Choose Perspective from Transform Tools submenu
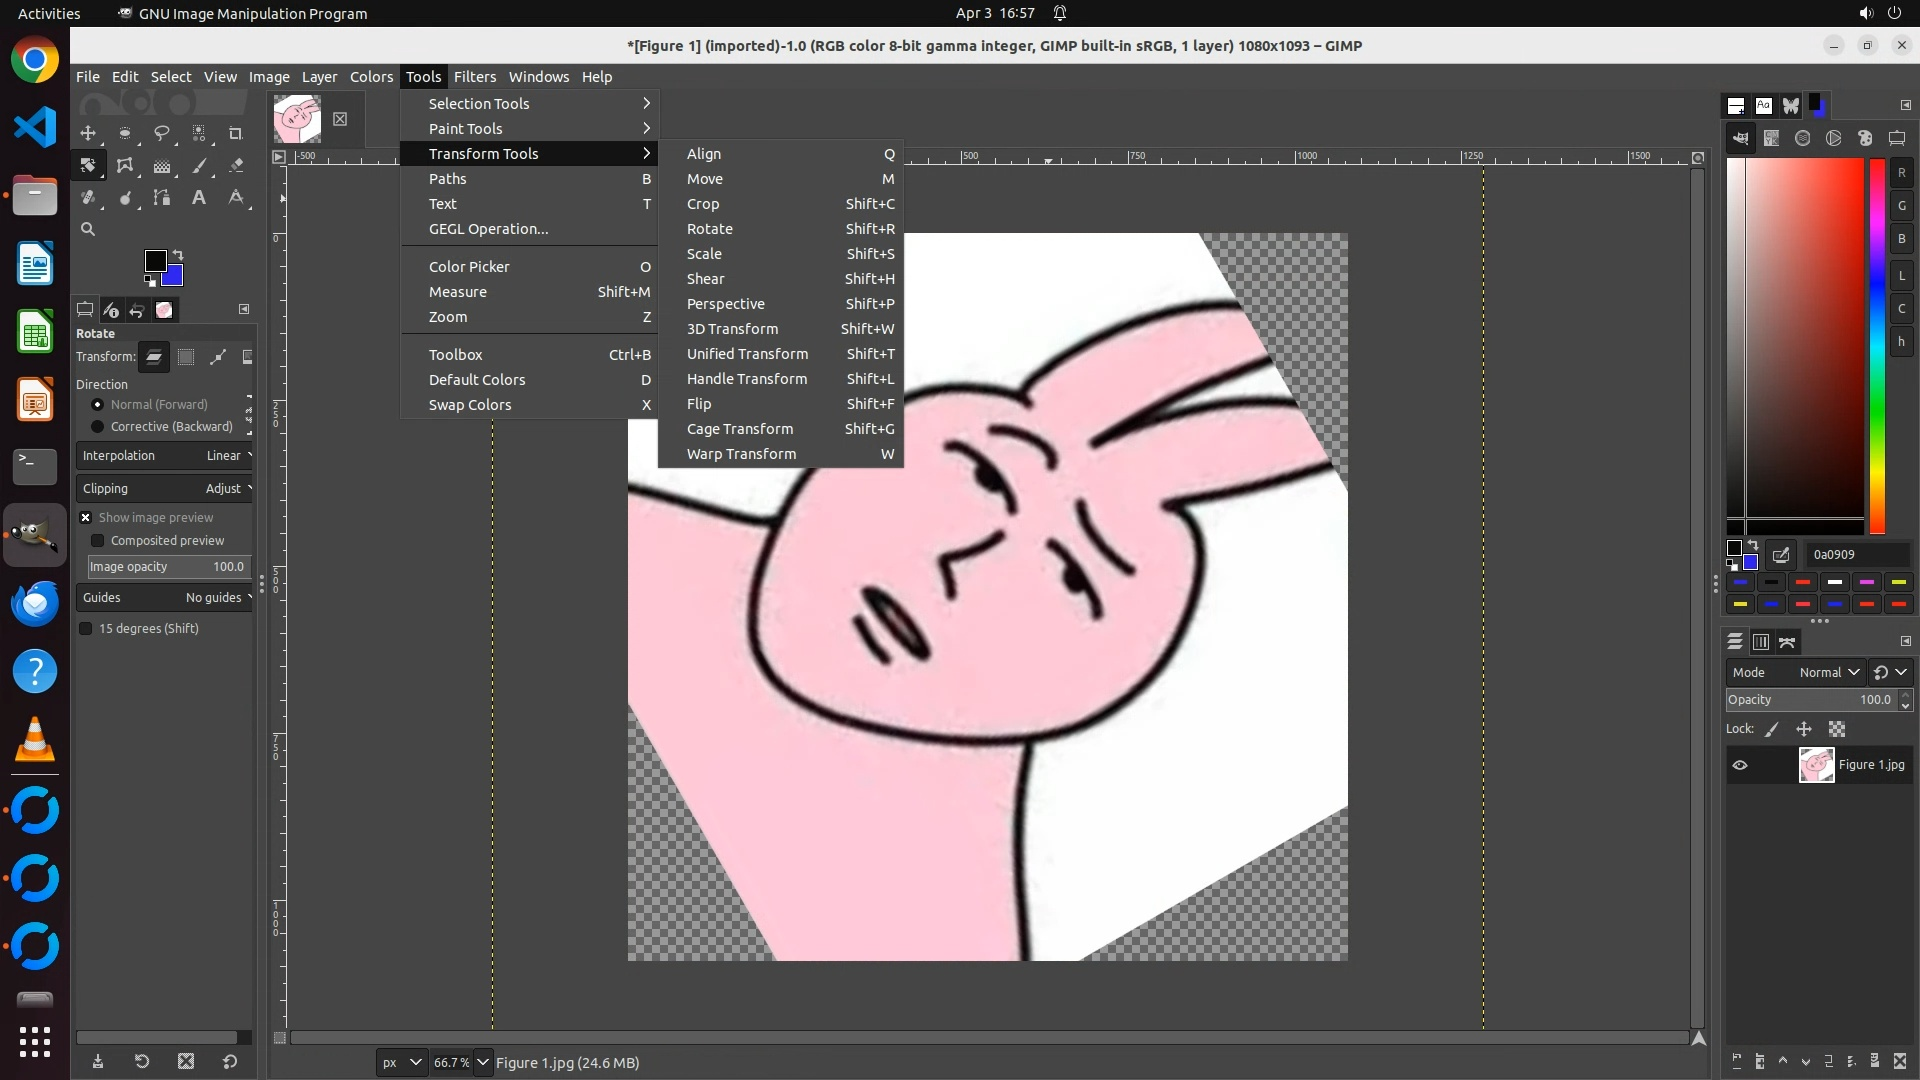Image resolution: width=1920 pixels, height=1080 pixels. pyautogui.click(x=725, y=304)
